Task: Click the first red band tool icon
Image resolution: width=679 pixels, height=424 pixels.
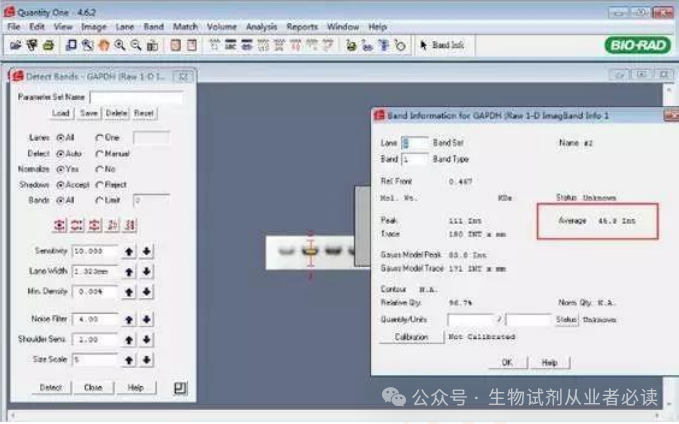Action: pos(59,225)
